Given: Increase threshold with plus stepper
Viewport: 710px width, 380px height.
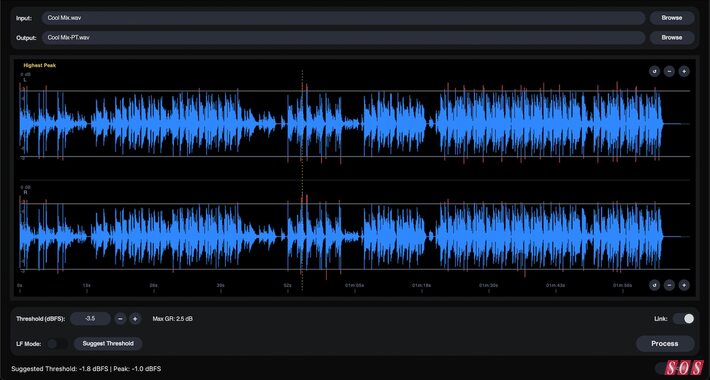Looking at the screenshot, I should tap(135, 319).
